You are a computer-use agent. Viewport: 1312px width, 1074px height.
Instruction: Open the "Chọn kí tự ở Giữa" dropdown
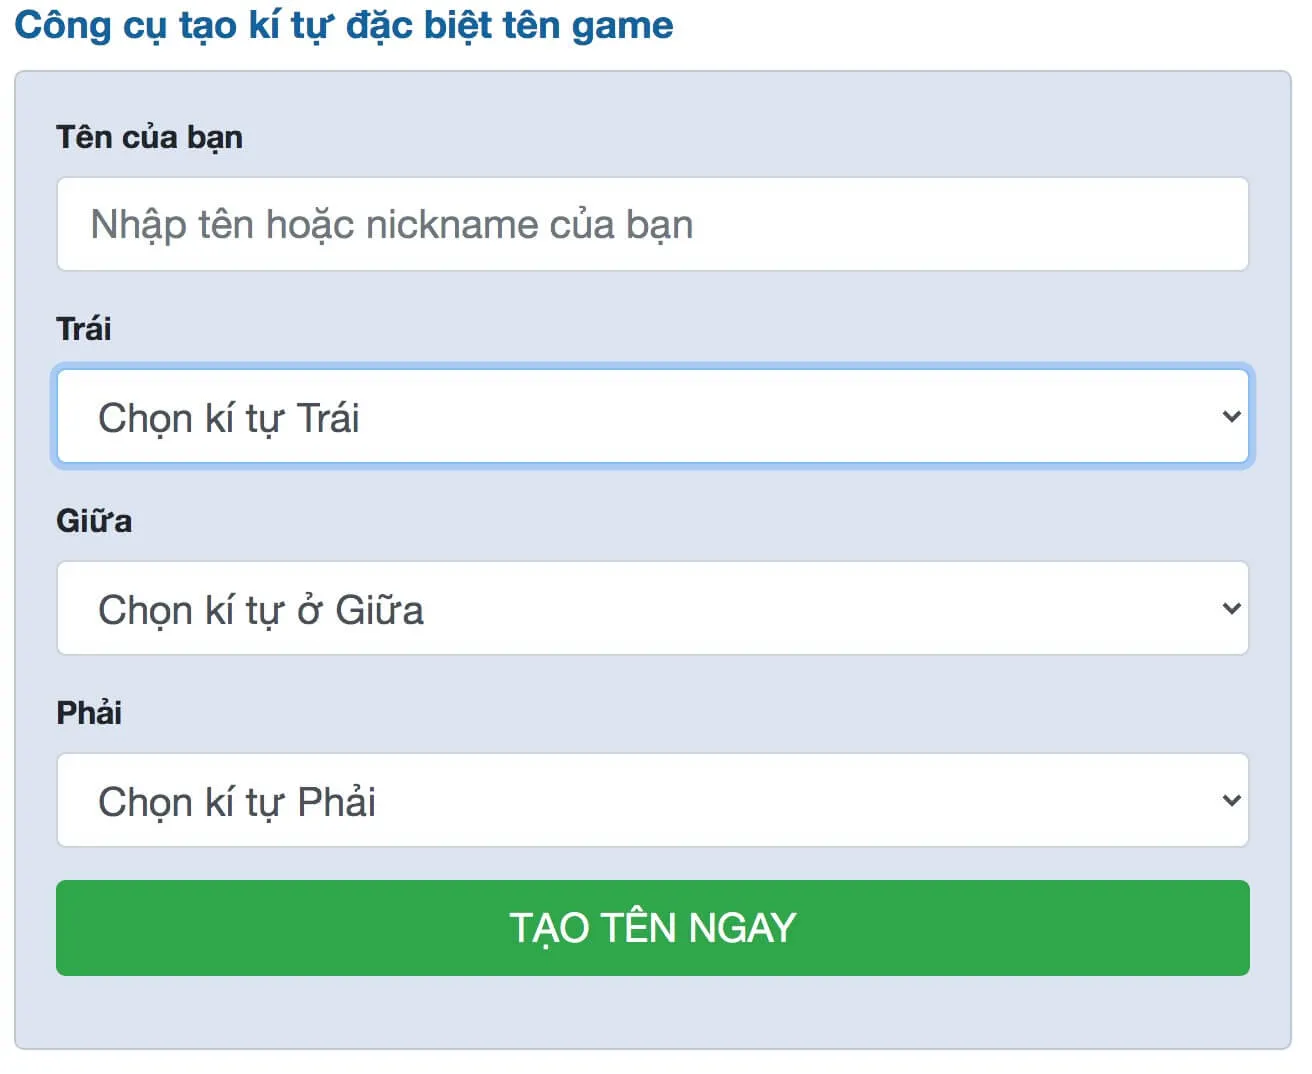654,608
